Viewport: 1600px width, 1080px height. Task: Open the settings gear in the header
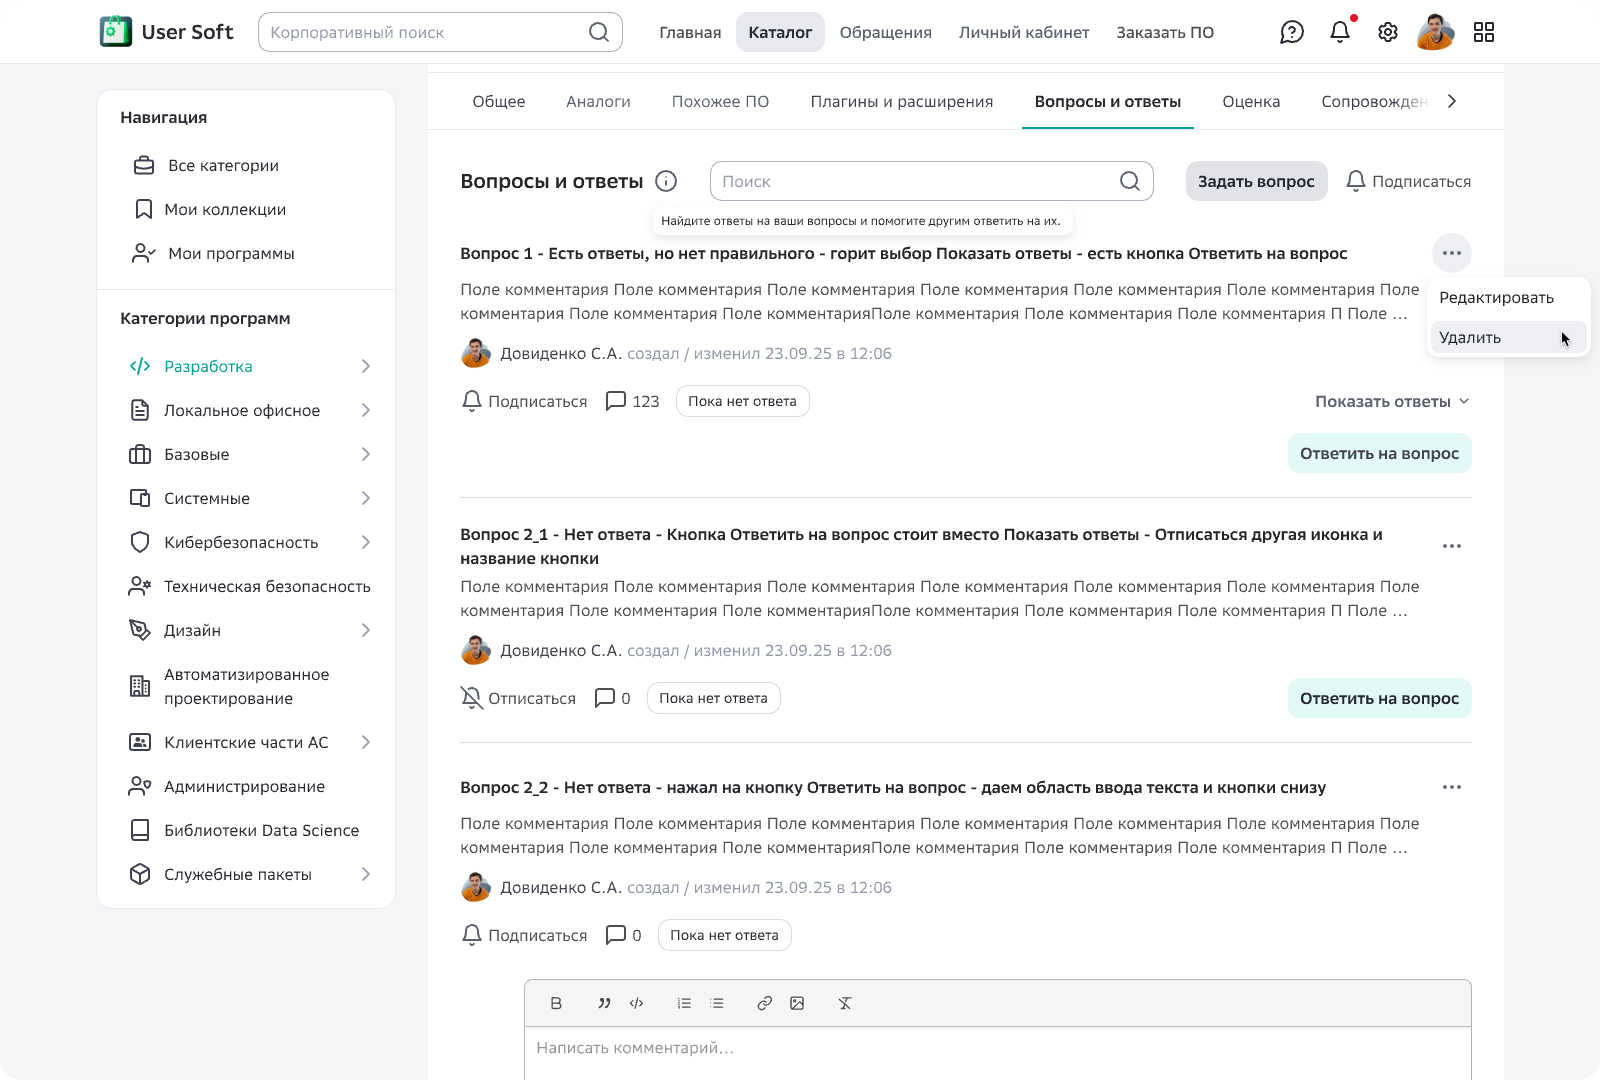click(1387, 32)
